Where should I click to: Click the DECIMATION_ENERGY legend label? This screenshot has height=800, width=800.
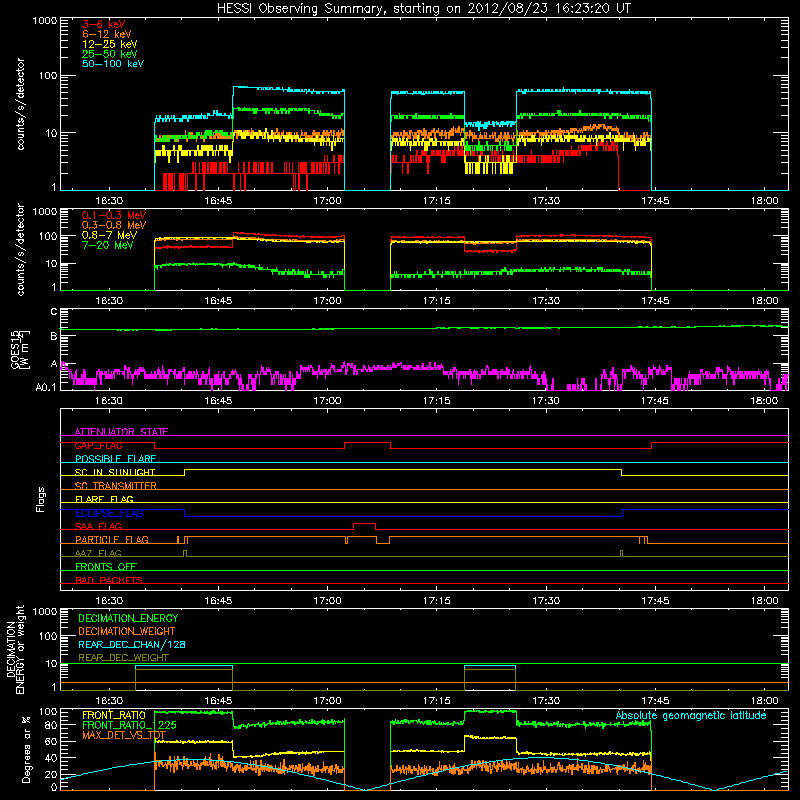tap(128, 618)
